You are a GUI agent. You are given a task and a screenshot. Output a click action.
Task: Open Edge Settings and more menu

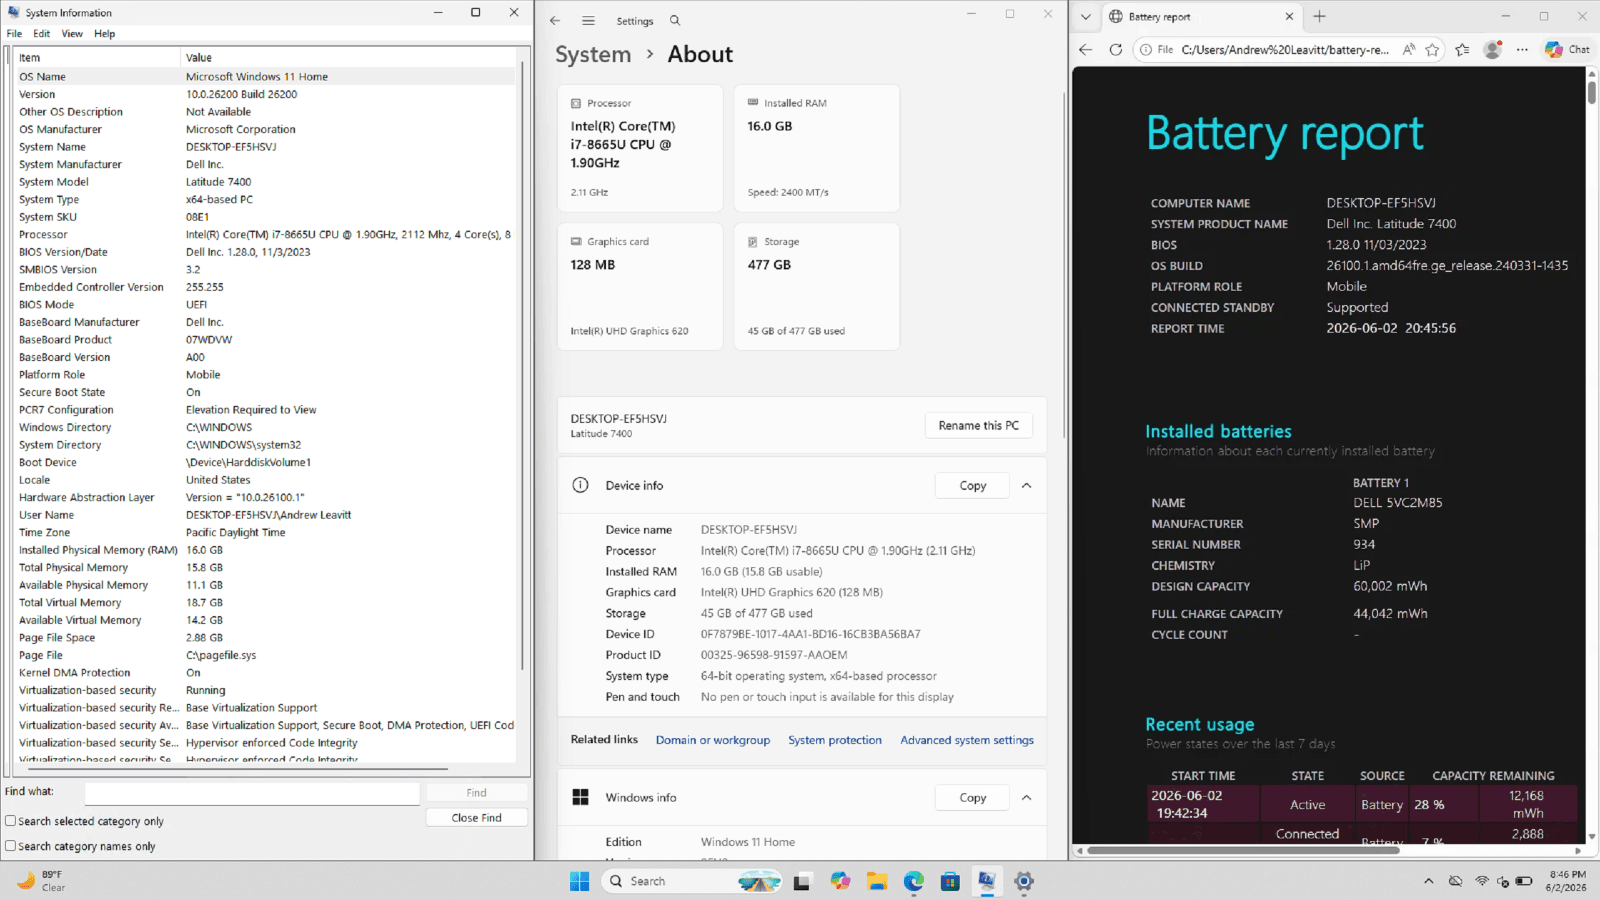pyautogui.click(x=1522, y=49)
